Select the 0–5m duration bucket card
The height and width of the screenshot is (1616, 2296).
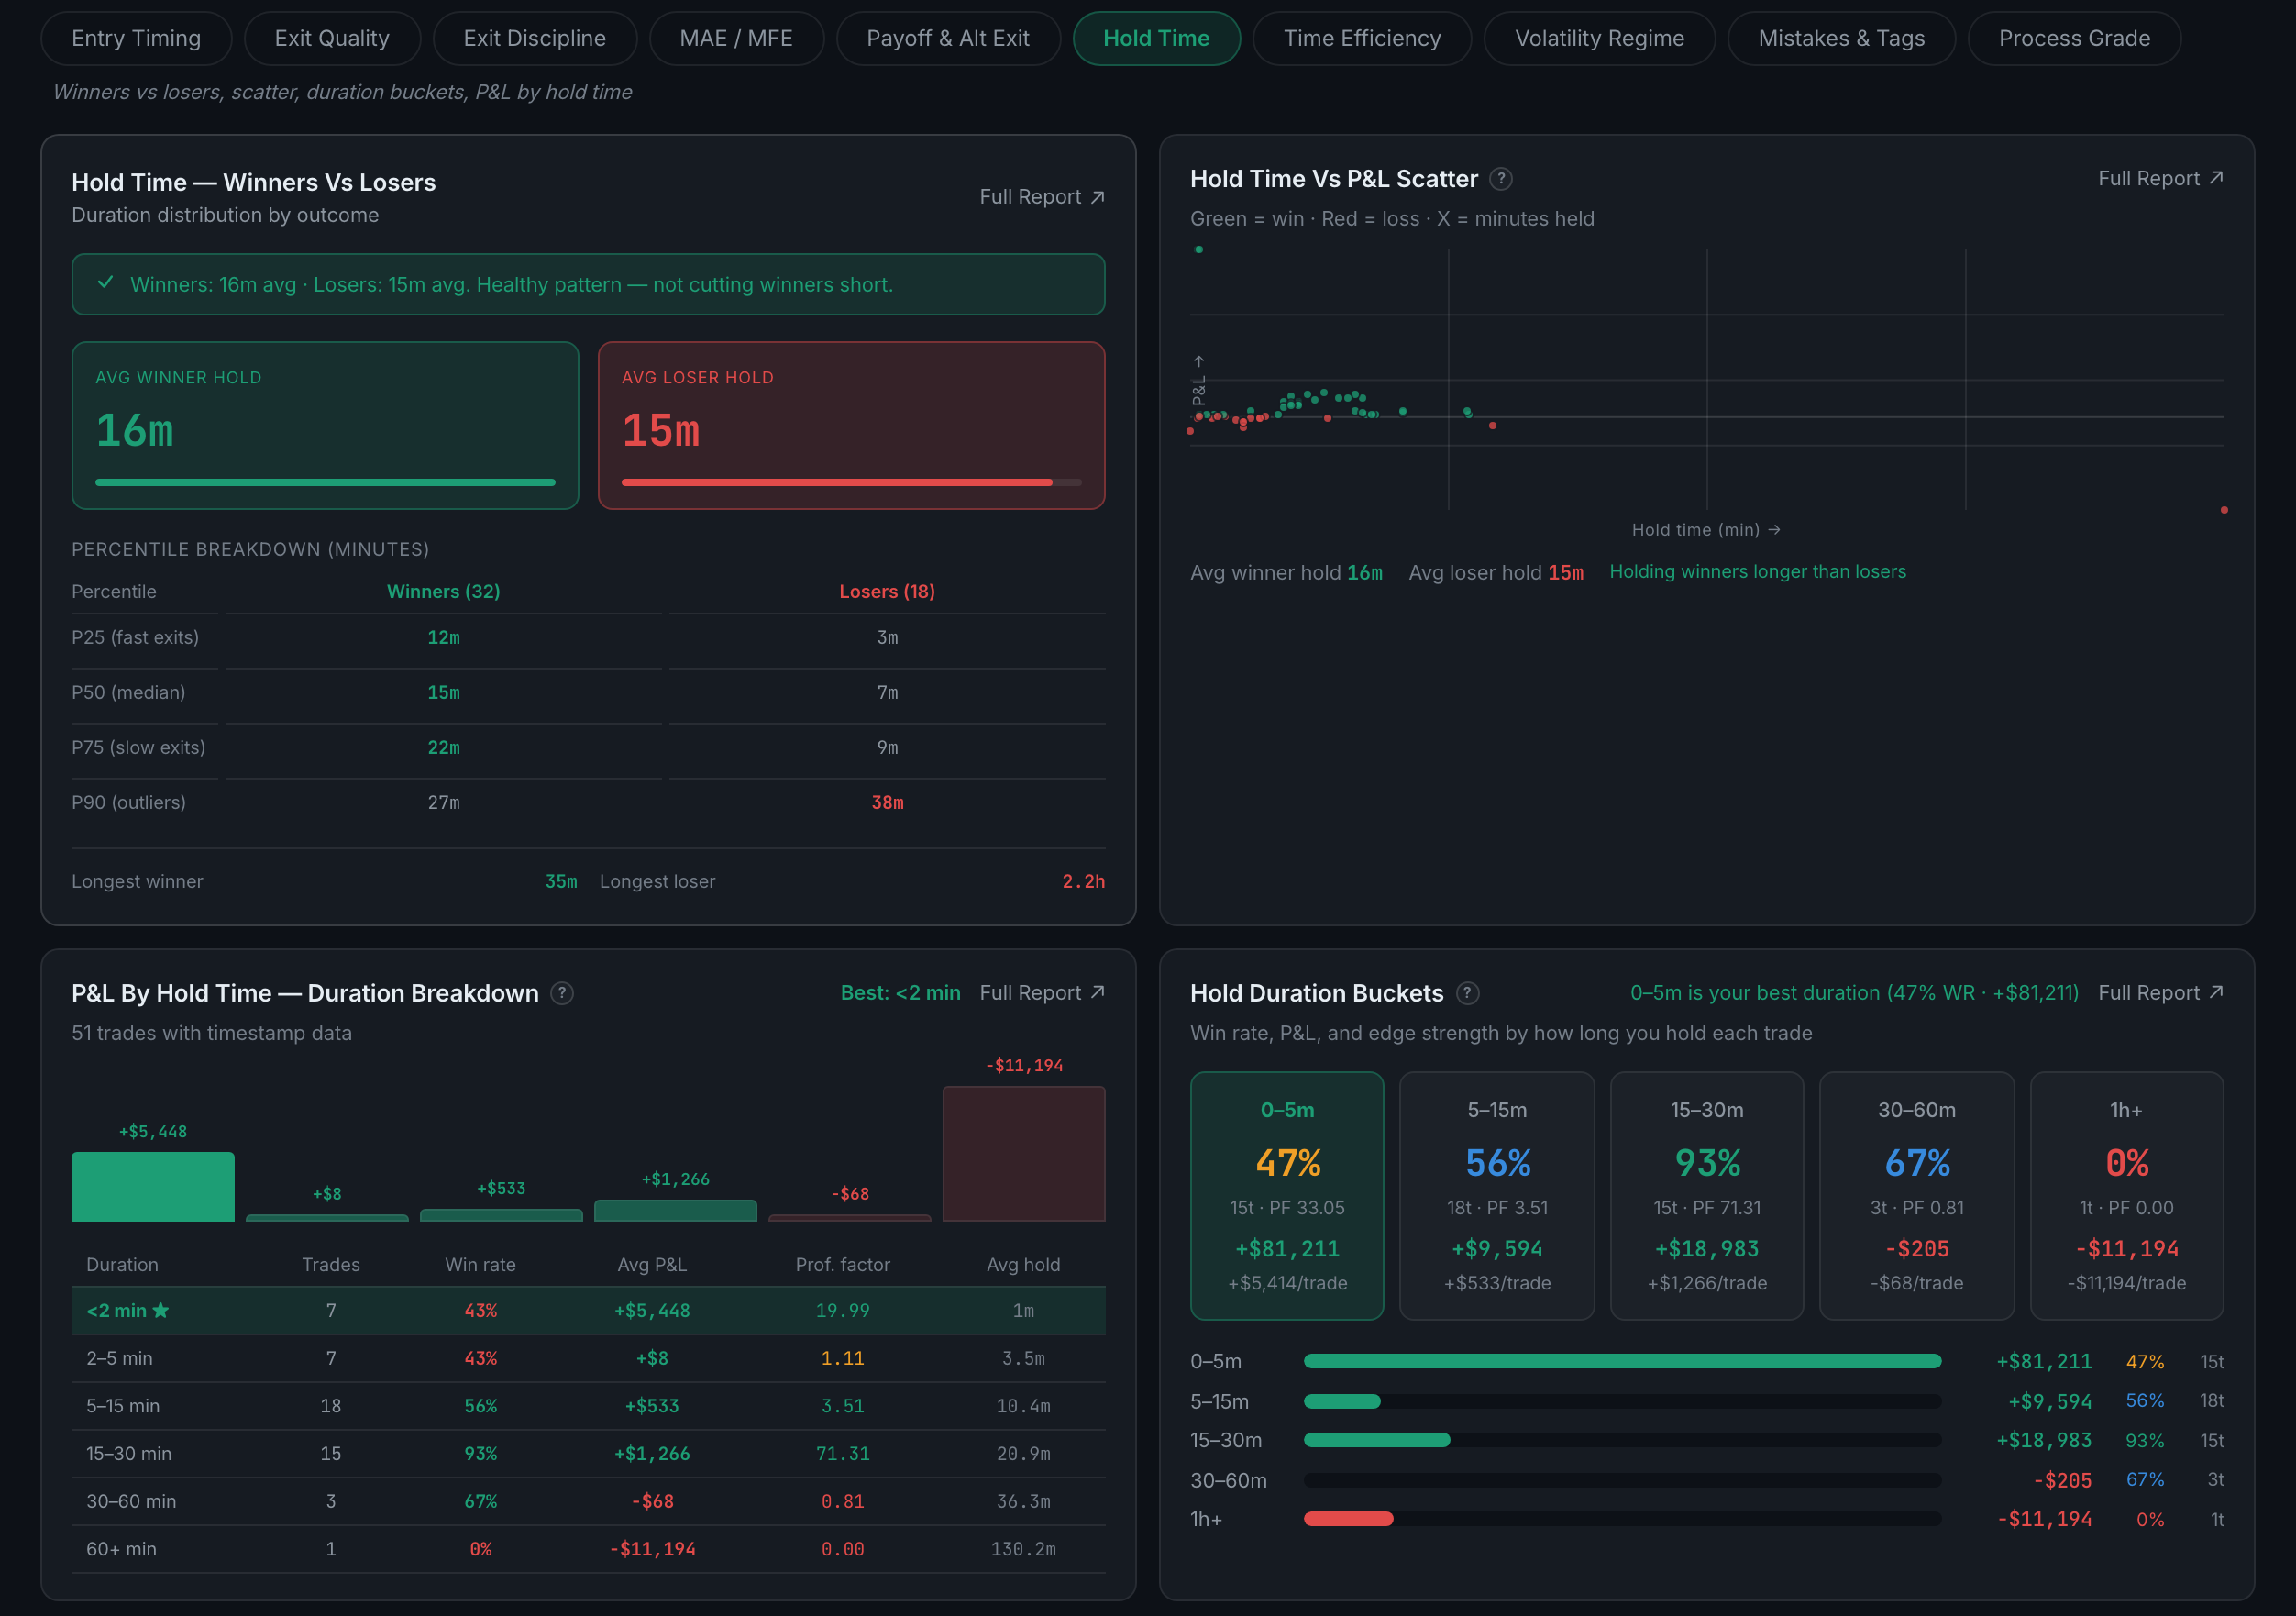coord(1287,1196)
